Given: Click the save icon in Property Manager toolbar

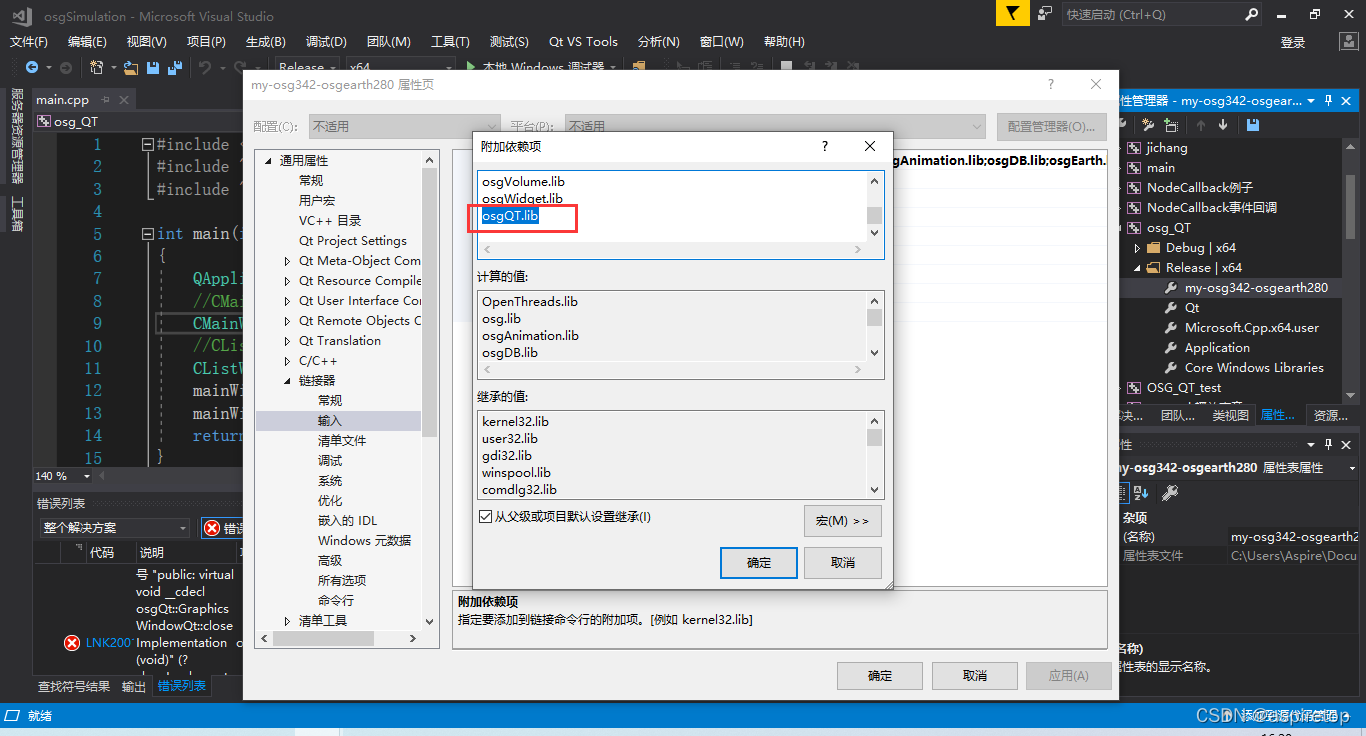Looking at the screenshot, I should click(x=1252, y=125).
